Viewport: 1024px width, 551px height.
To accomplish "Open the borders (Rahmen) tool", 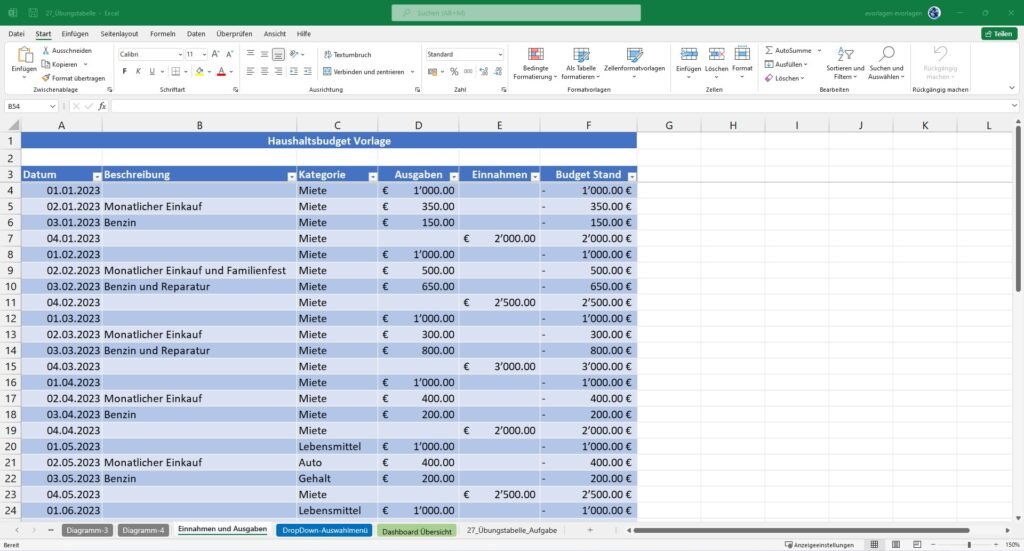I will 176,71.
